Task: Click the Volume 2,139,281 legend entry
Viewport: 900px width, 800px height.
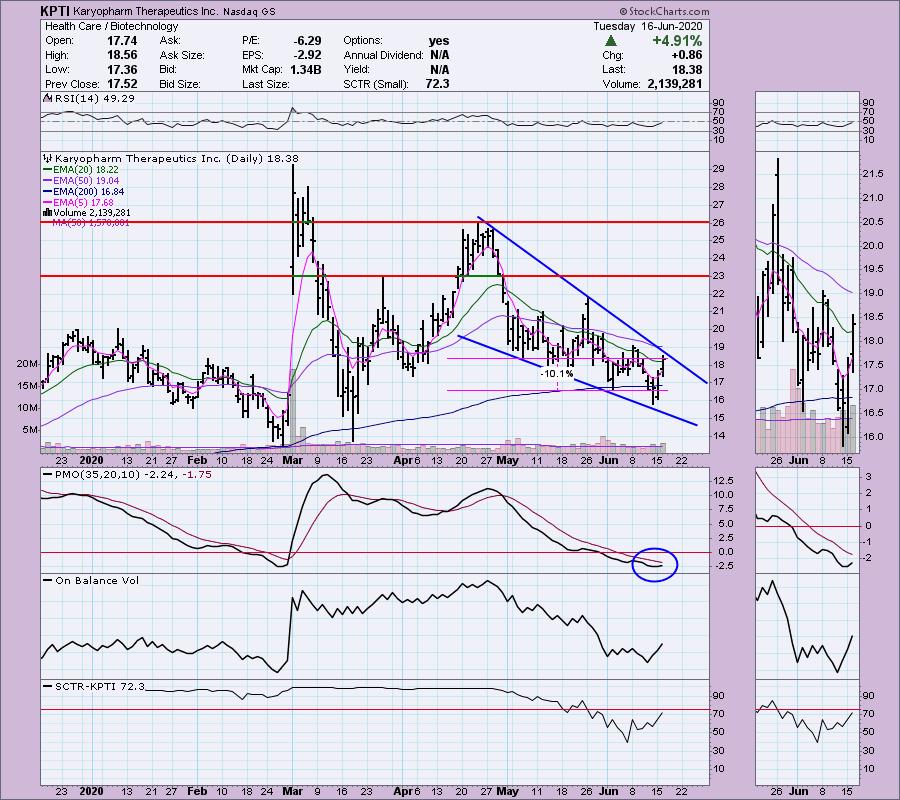Action: tap(91, 212)
